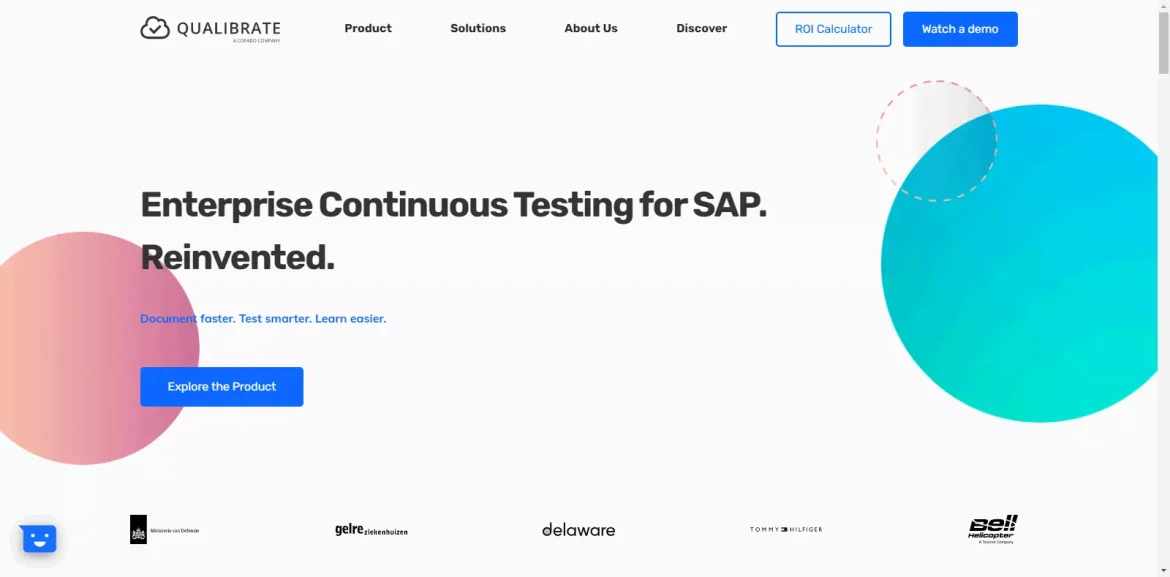Click the Qualibrate cloud checkmark logo icon
1170x577 pixels.
[x=155, y=28]
